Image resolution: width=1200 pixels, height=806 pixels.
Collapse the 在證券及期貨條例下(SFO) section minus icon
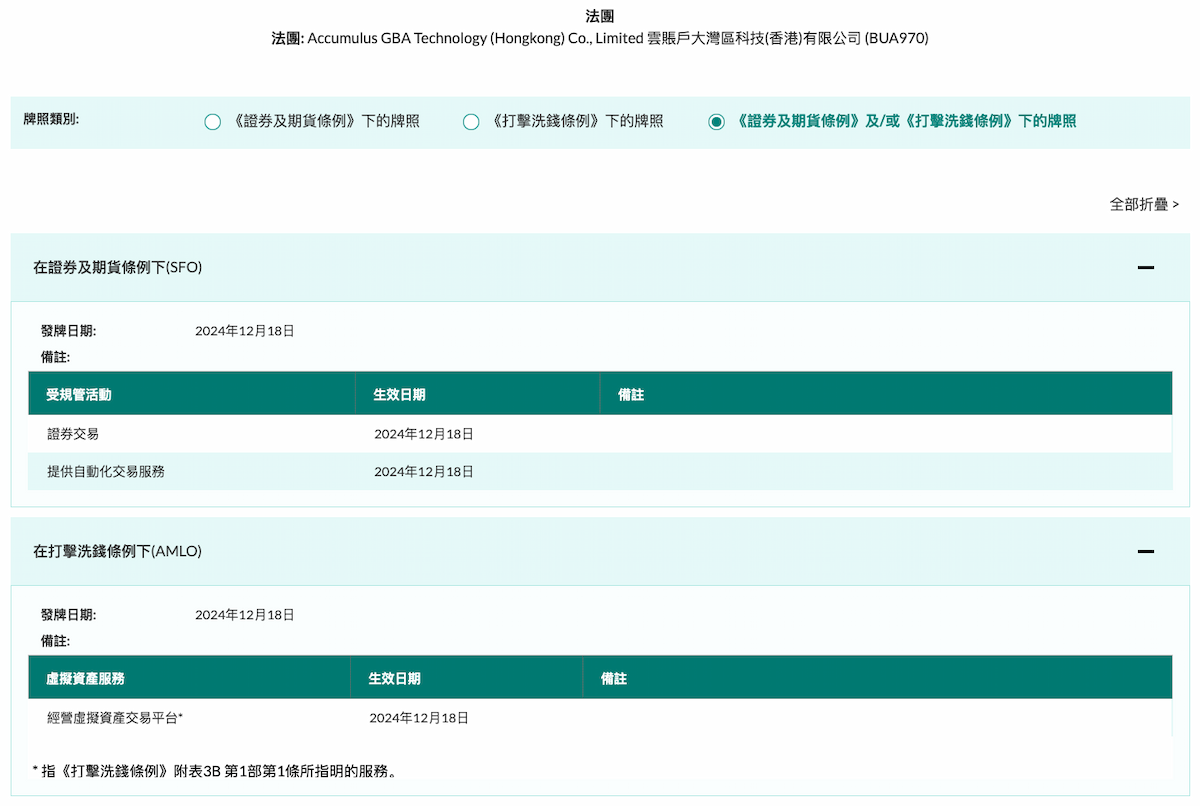coord(1146,267)
